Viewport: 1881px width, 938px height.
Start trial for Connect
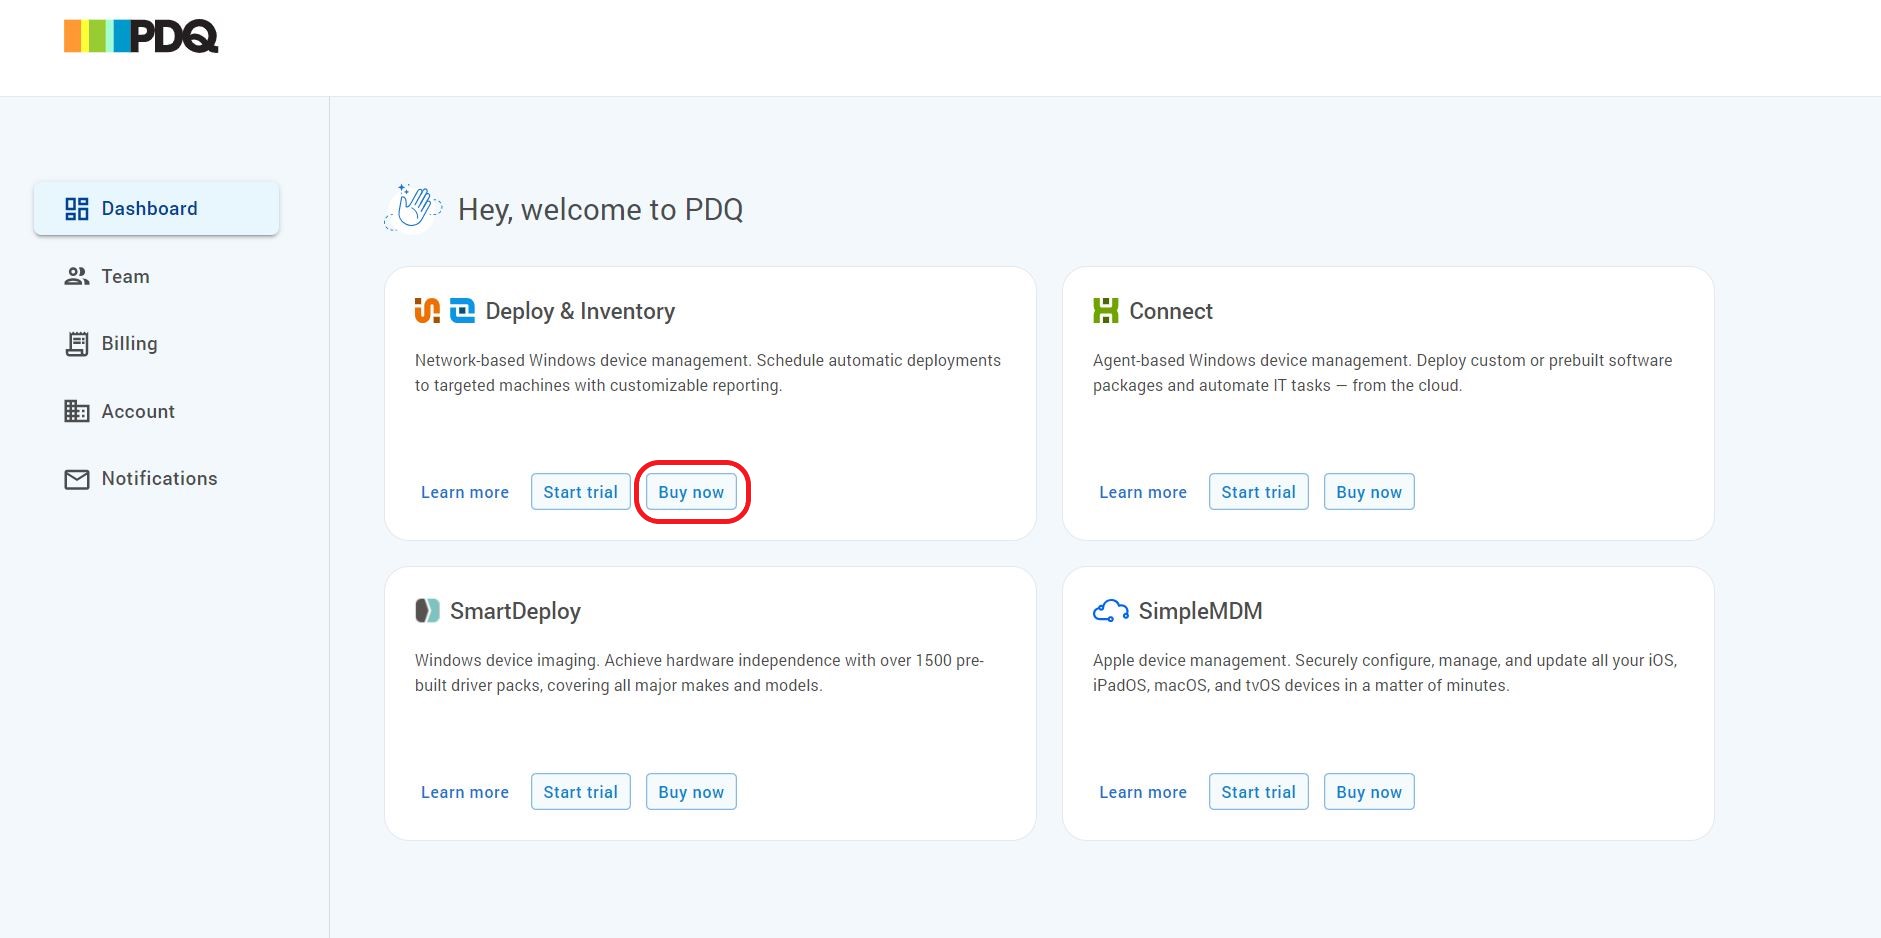[x=1258, y=492]
